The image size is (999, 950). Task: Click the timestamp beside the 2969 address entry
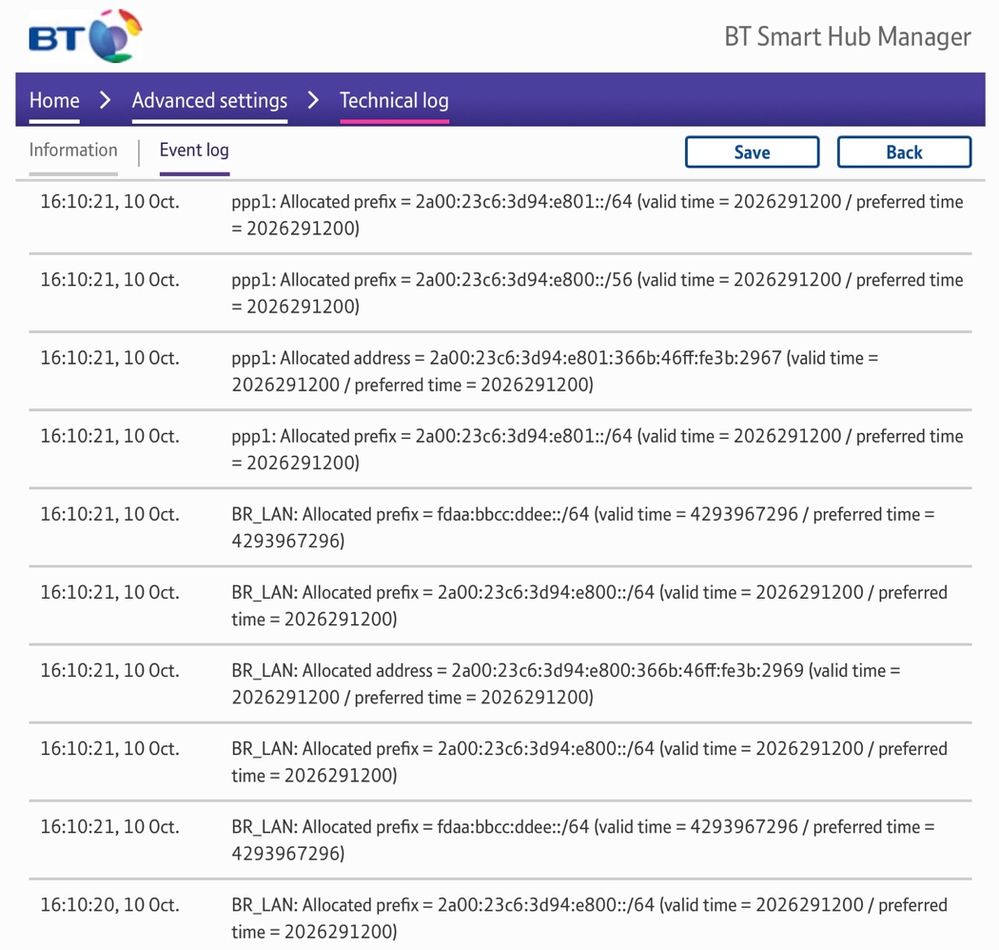(110, 671)
